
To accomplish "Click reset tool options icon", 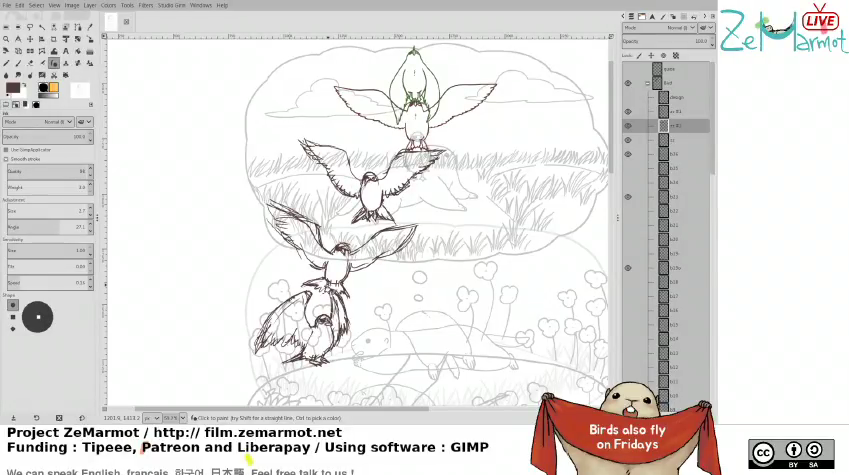I will (x=83, y=418).
